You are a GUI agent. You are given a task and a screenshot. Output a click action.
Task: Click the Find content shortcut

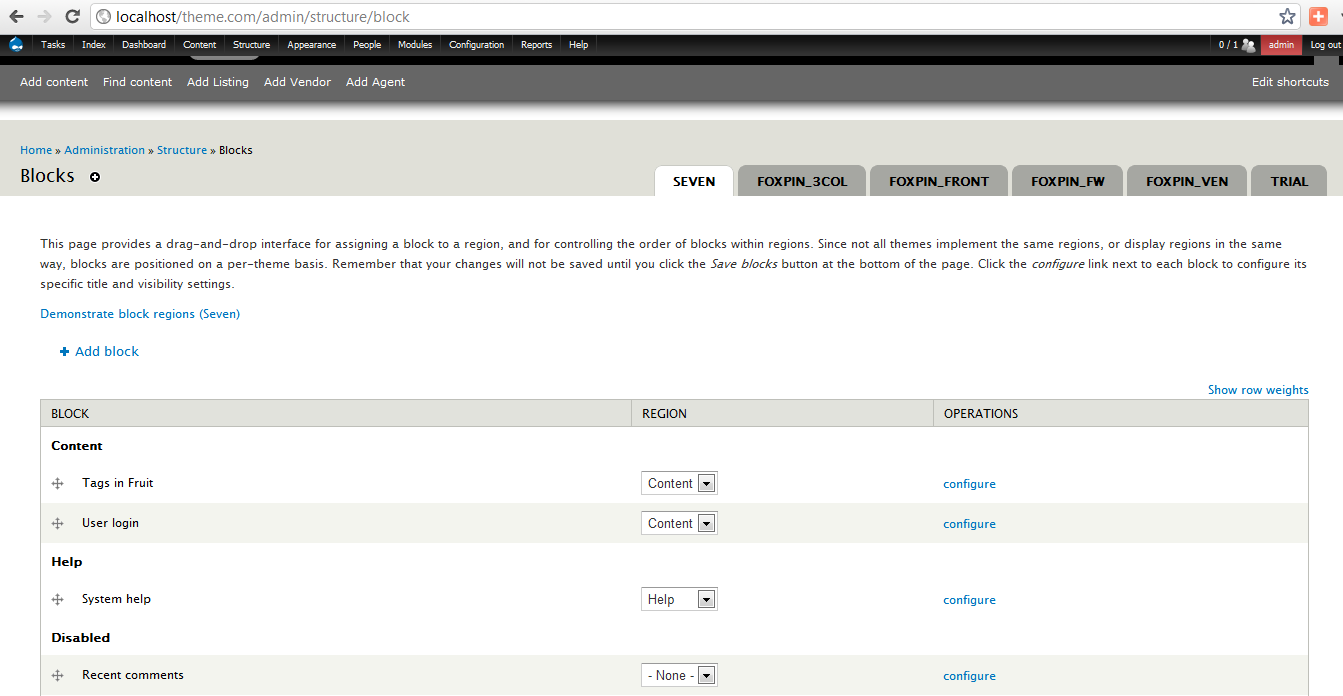pyautogui.click(x=138, y=82)
